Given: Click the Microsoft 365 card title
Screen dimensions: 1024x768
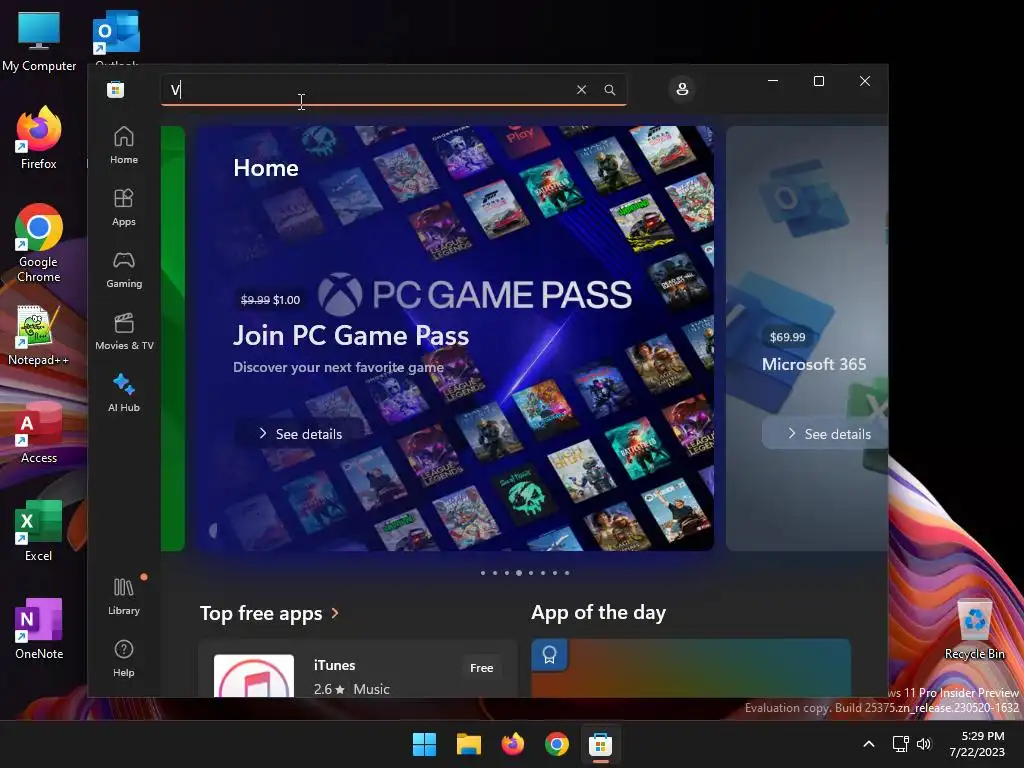Looking at the screenshot, I should coord(814,364).
